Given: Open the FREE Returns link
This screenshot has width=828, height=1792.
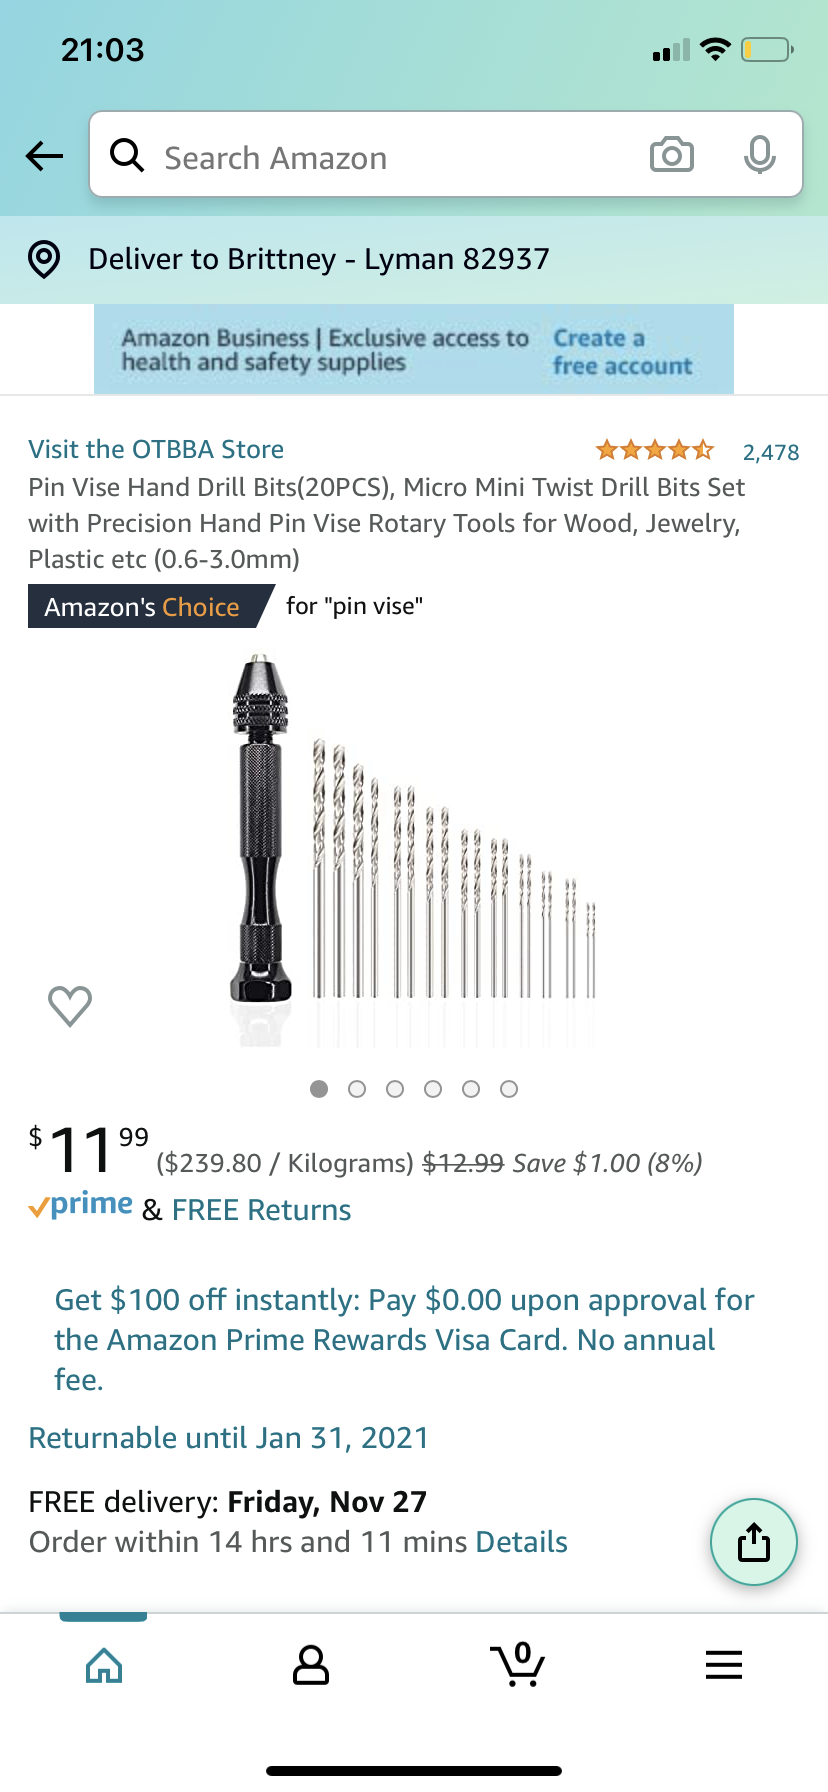Looking at the screenshot, I should point(261,1210).
